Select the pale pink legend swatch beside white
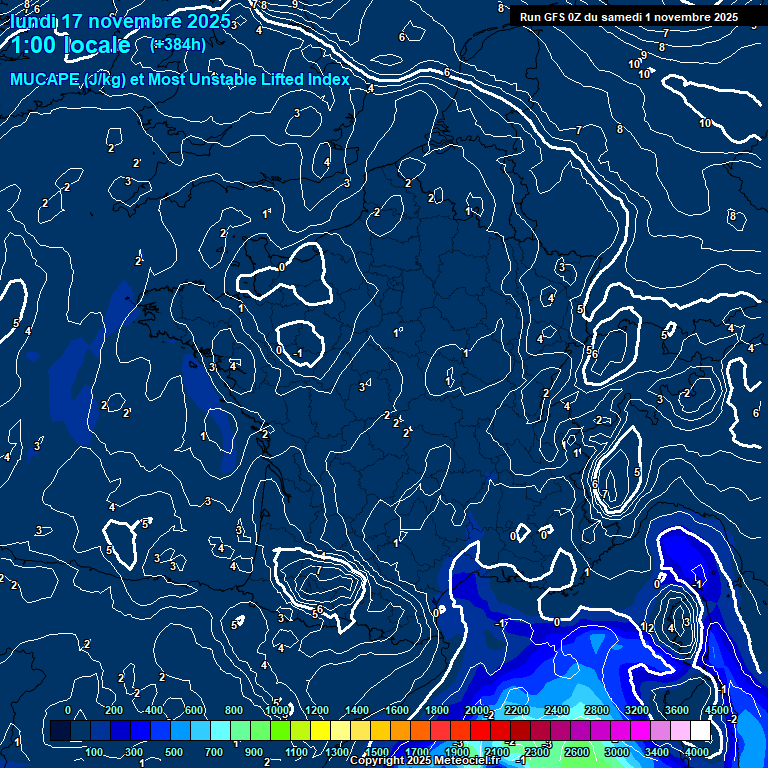Image resolution: width=768 pixels, height=768 pixels. (x=680, y=730)
